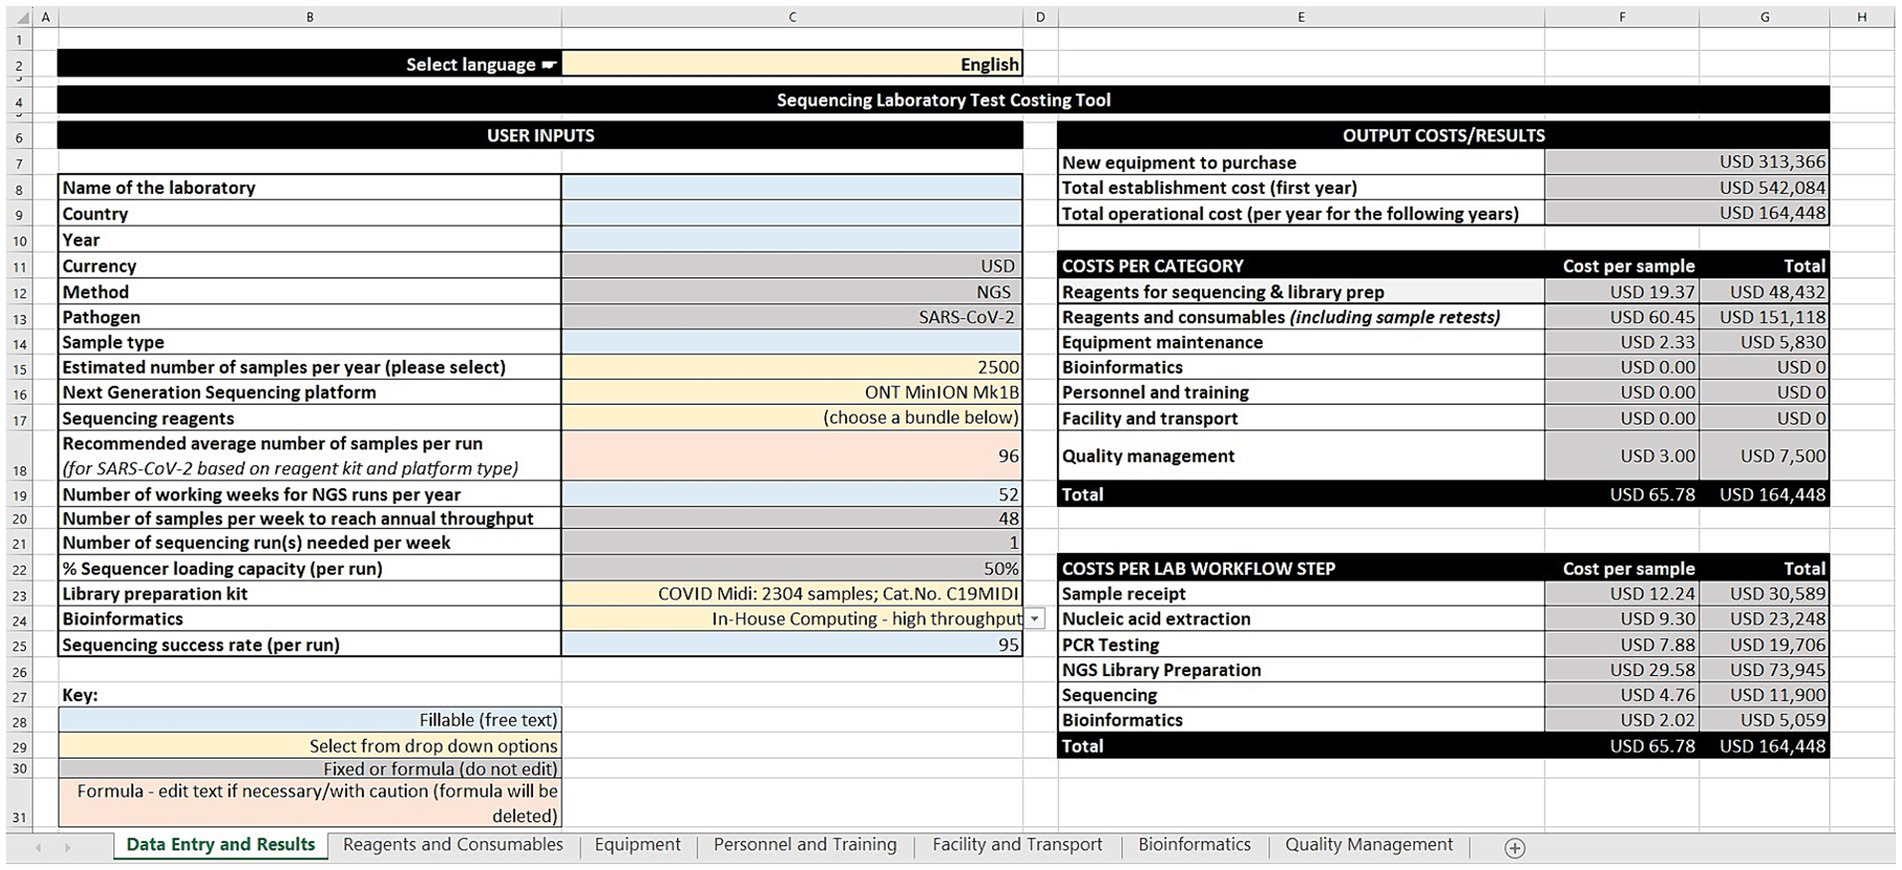Click the Sequencing Laboratory Test Costing Tool title

pyautogui.click(x=943, y=100)
